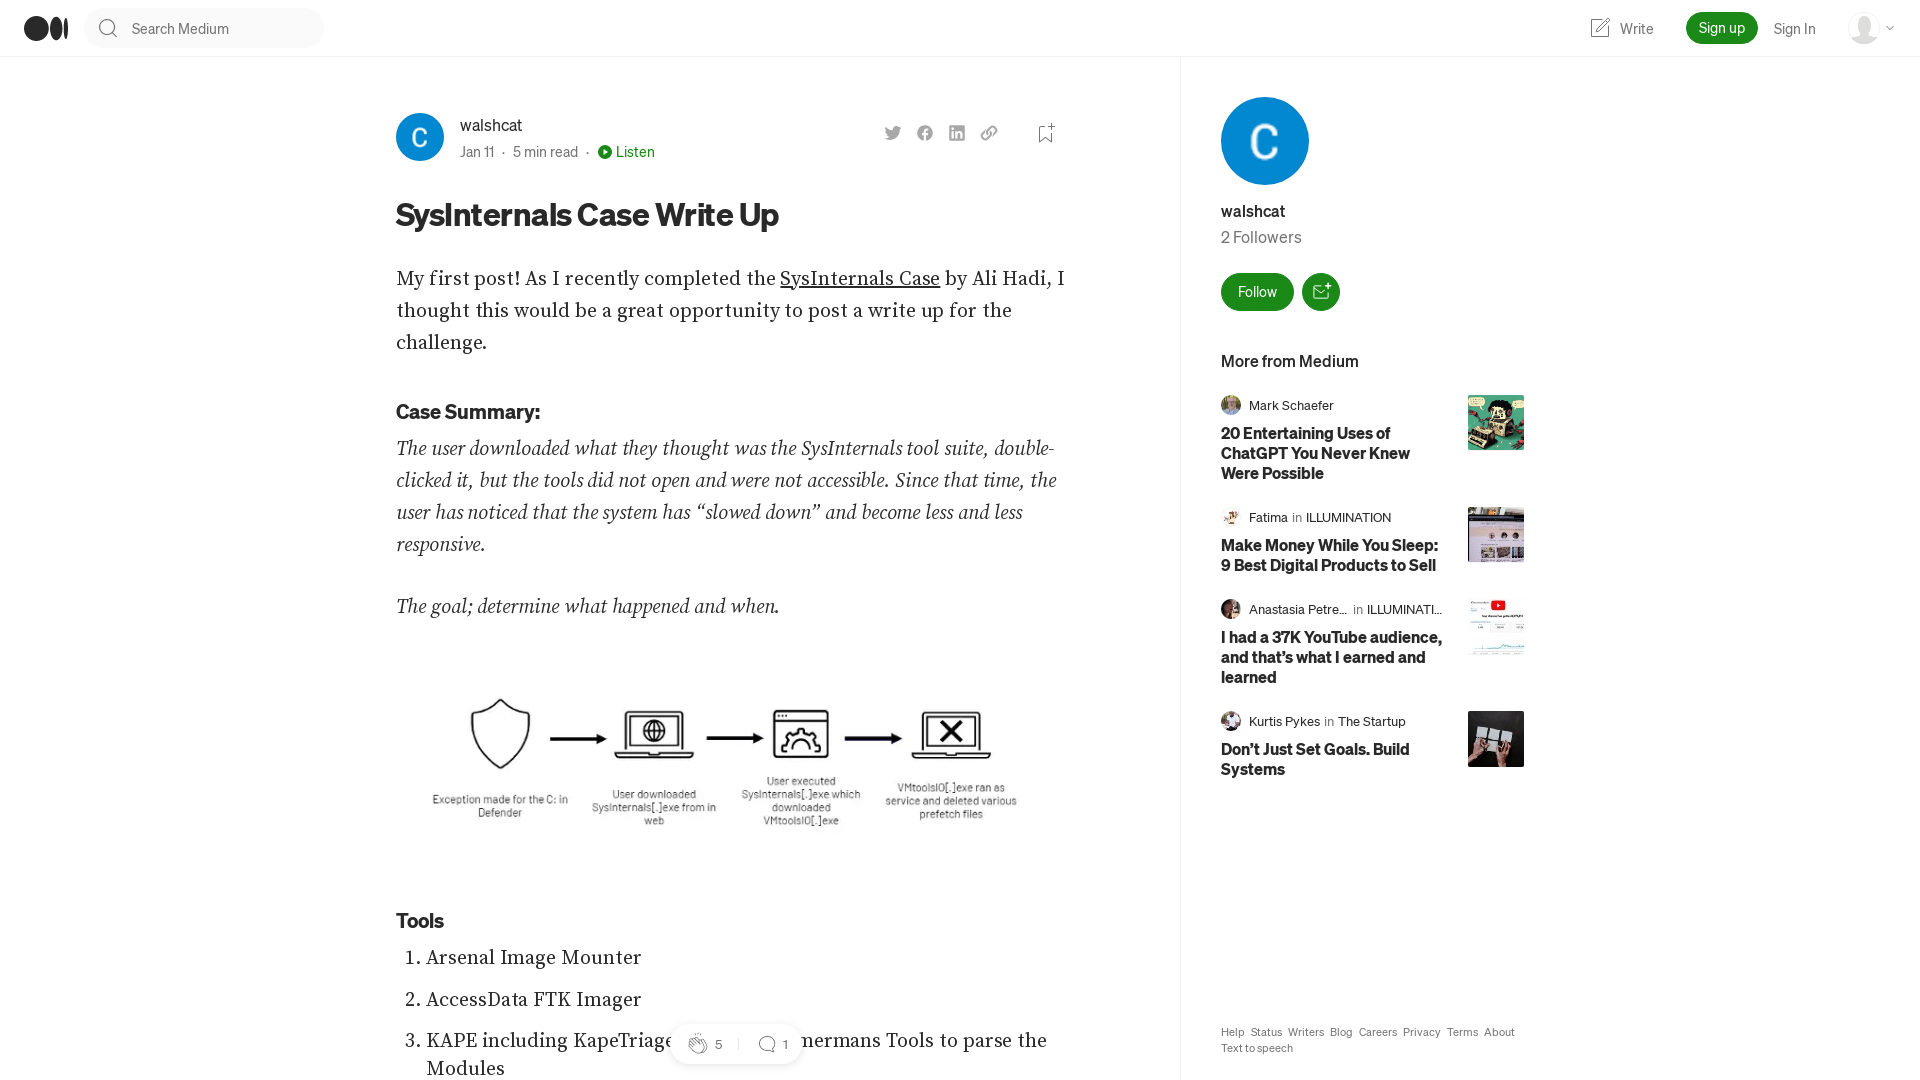Click the copy link icon
Image resolution: width=1920 pixels, height=1080 pixels.
click(x=989, y=132)
